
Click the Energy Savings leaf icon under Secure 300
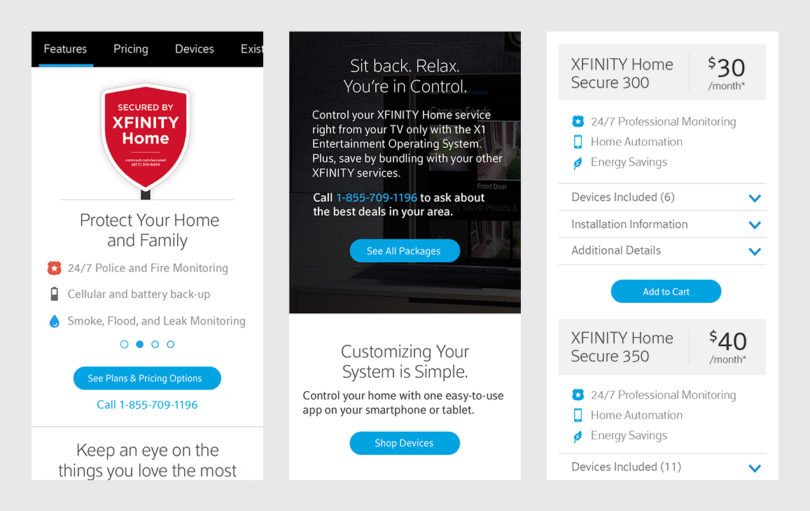578,163
